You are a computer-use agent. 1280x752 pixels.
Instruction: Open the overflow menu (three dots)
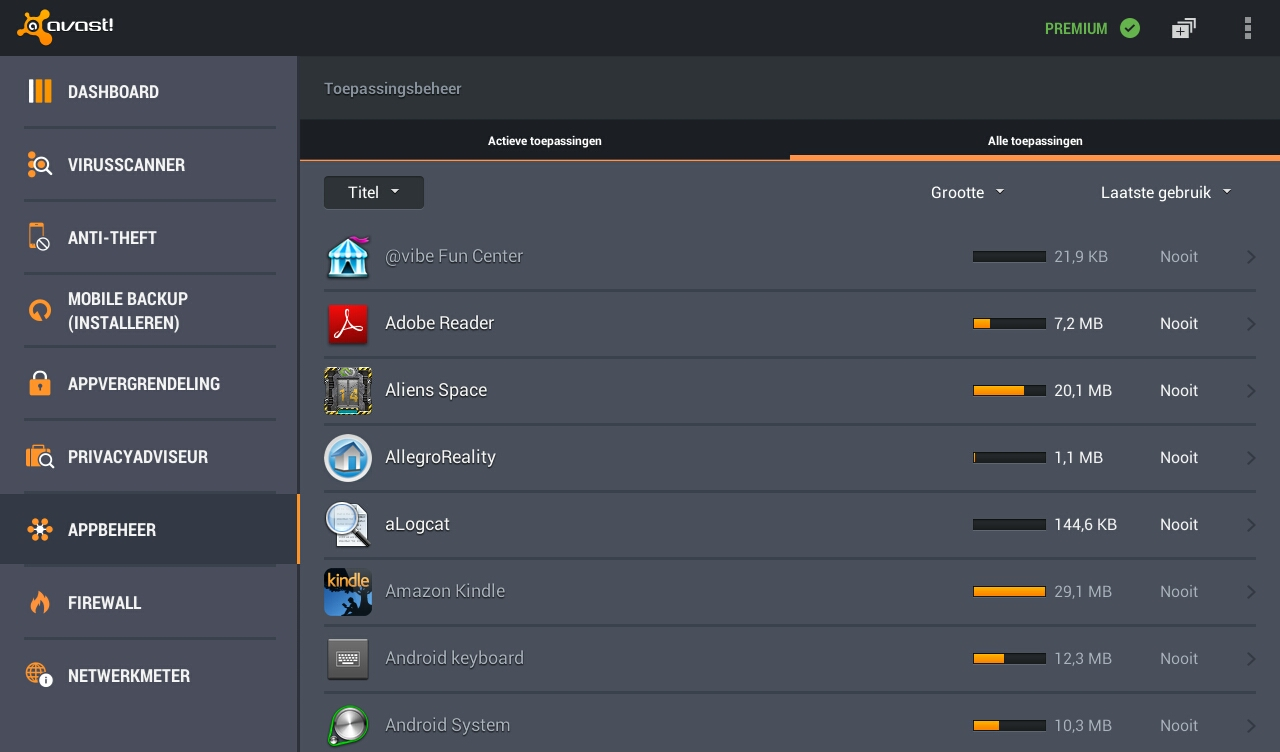click(1248, 28)
